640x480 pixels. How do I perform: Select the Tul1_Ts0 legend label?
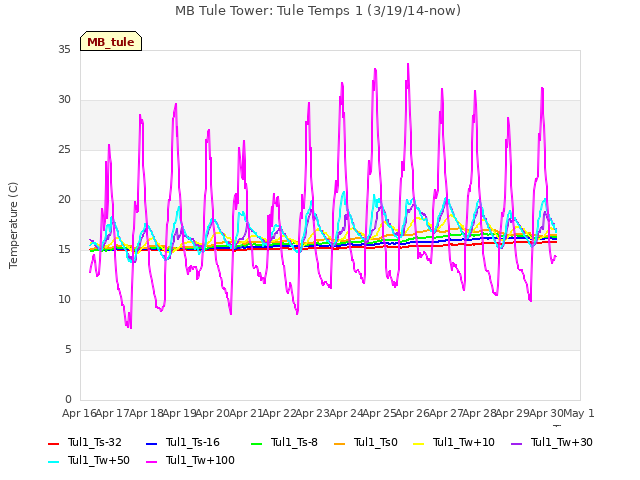click(376, 442)
